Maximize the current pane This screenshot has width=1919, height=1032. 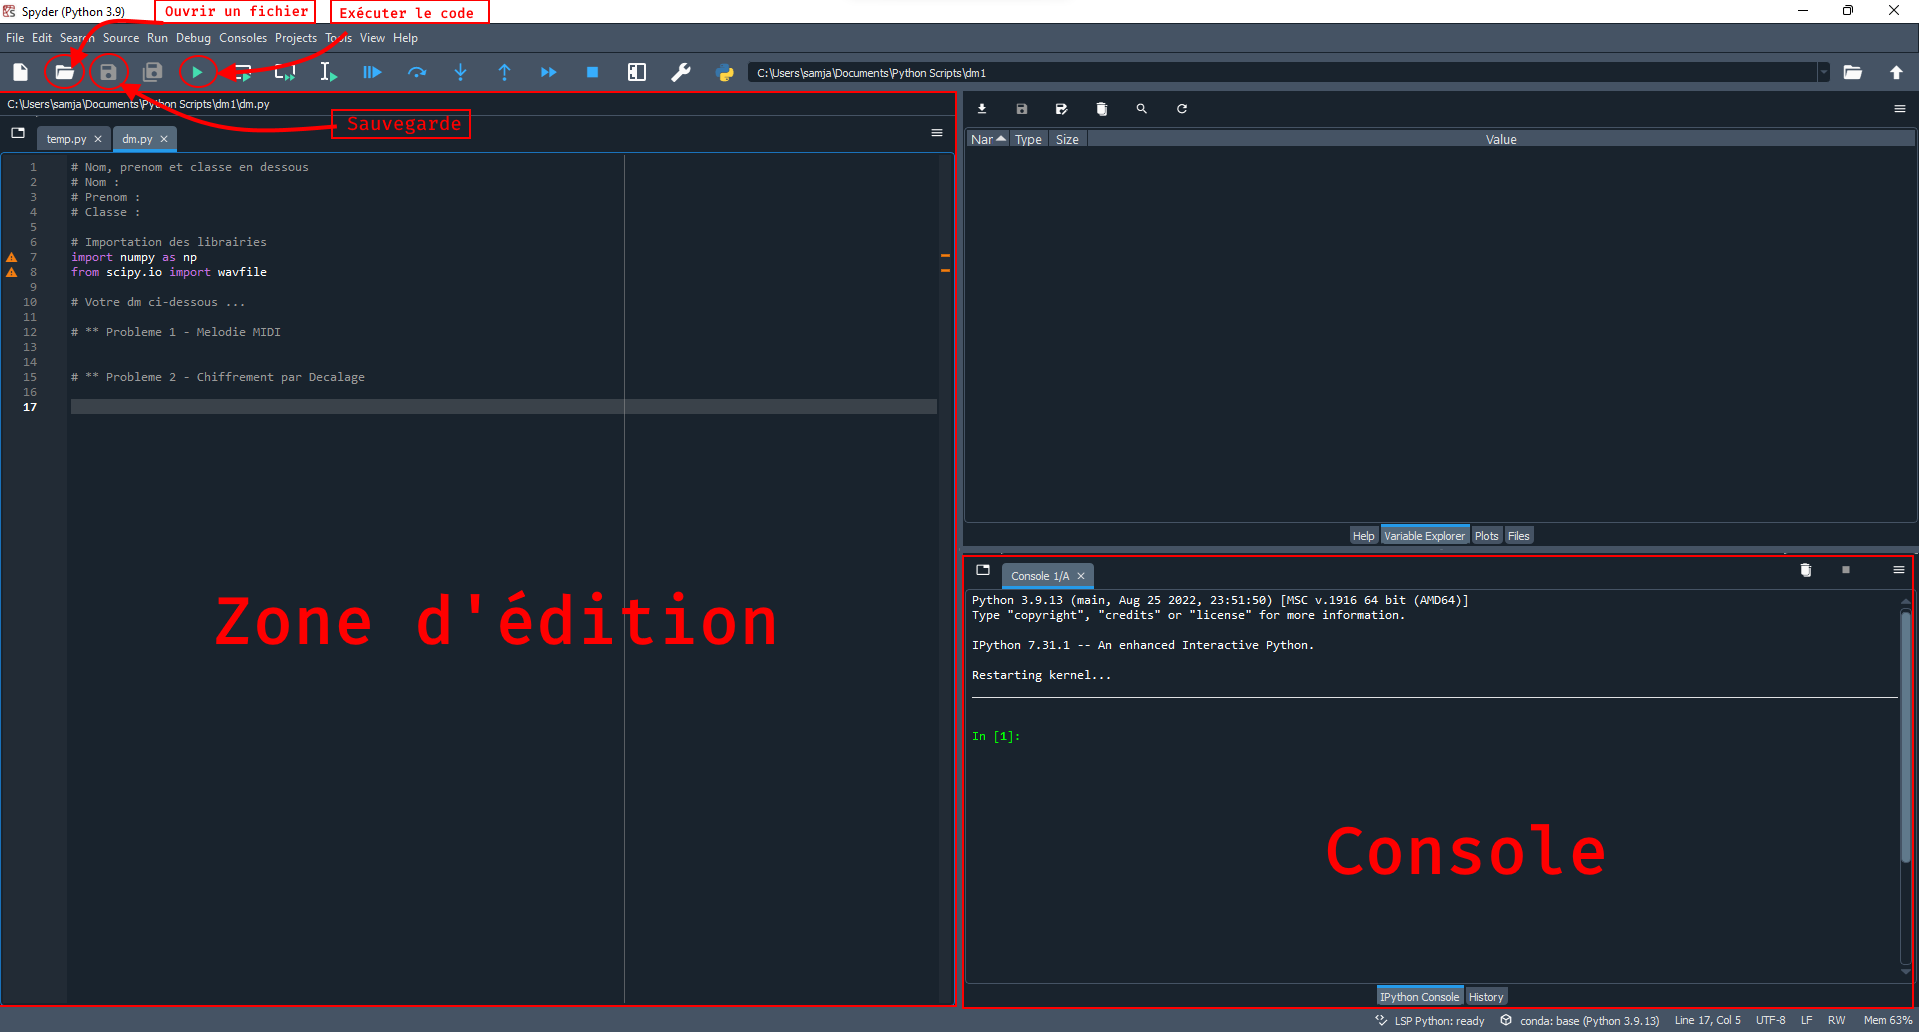(637, 72)
